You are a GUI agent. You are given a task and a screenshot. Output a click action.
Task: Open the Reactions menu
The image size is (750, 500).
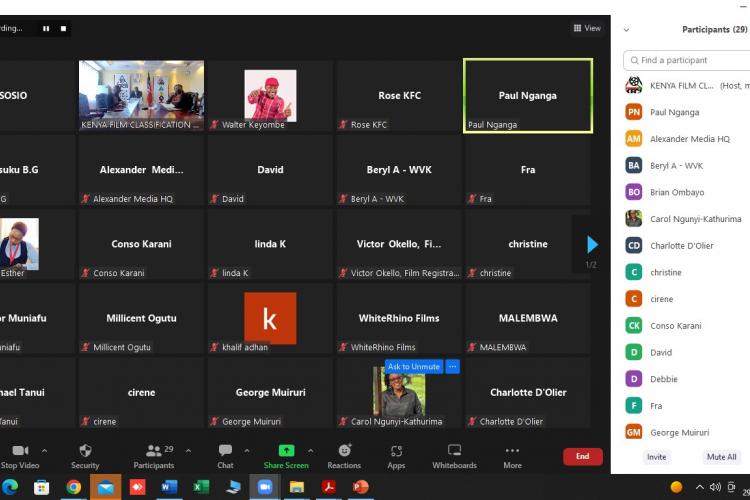coord(344,451)
